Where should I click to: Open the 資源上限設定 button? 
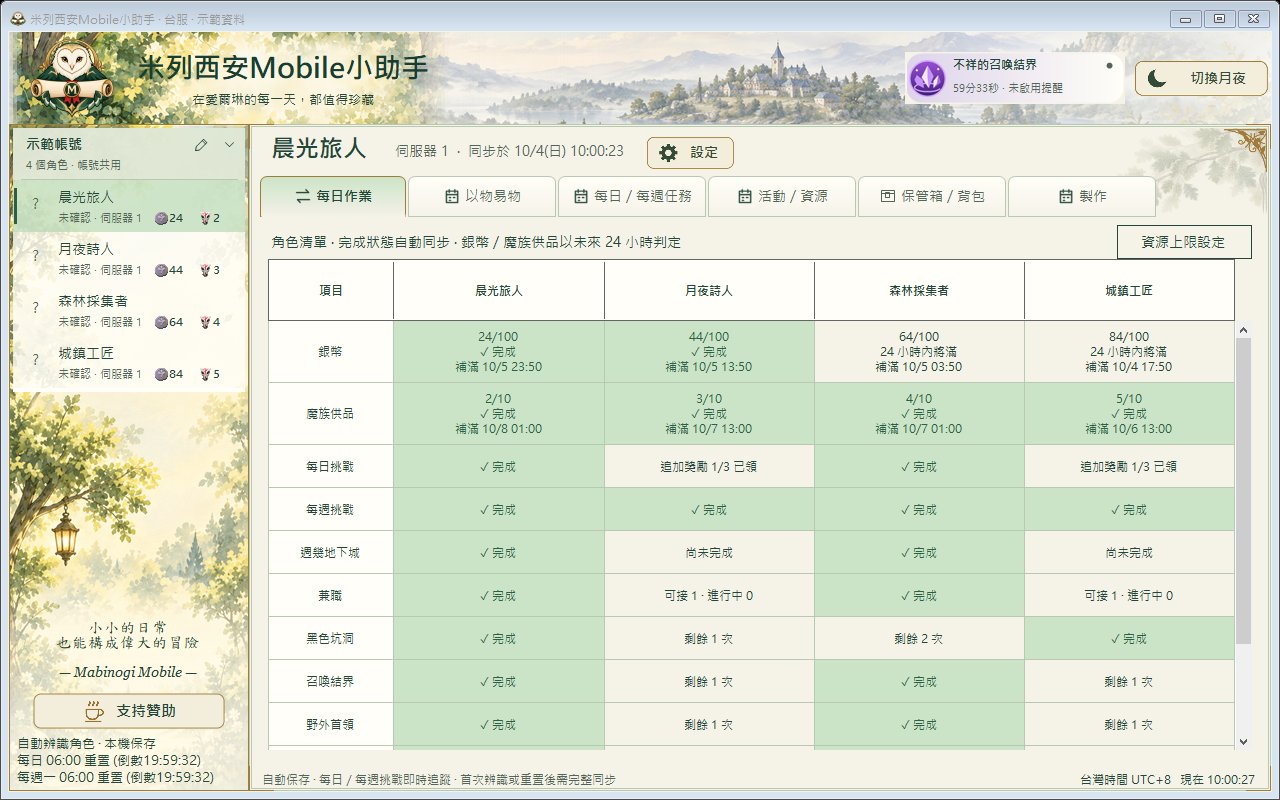coord(1184,242)
